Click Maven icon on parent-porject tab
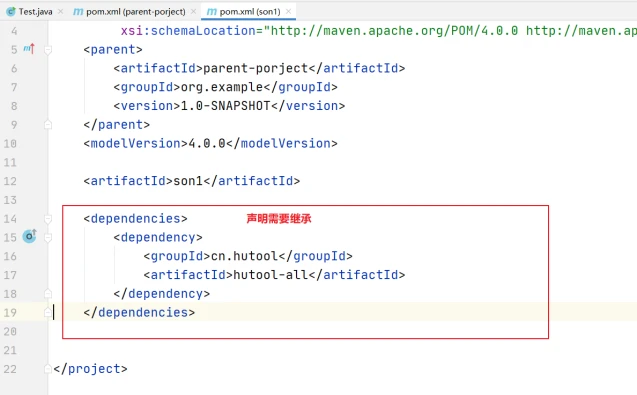Image resolution: width=637 pixels, height=395 pixels. pos(78,12)
